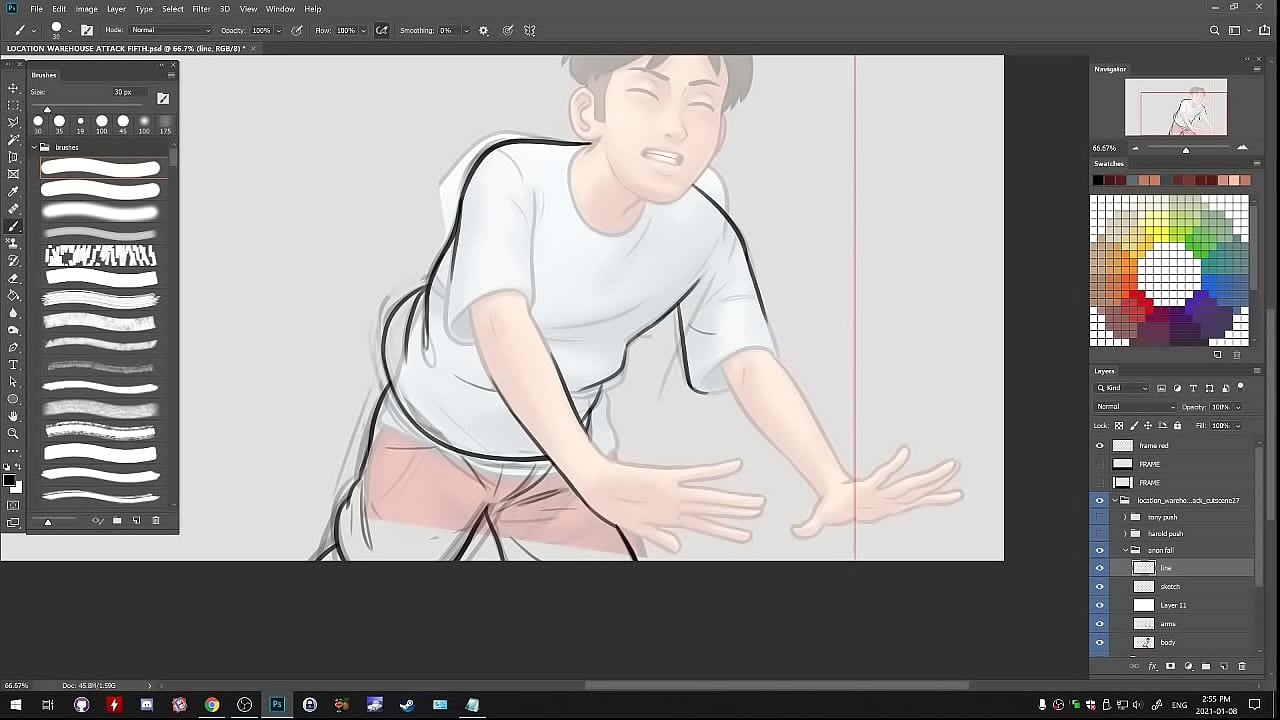Select the Eyedropper tool
1280x720 pixels.
point(13,192)
